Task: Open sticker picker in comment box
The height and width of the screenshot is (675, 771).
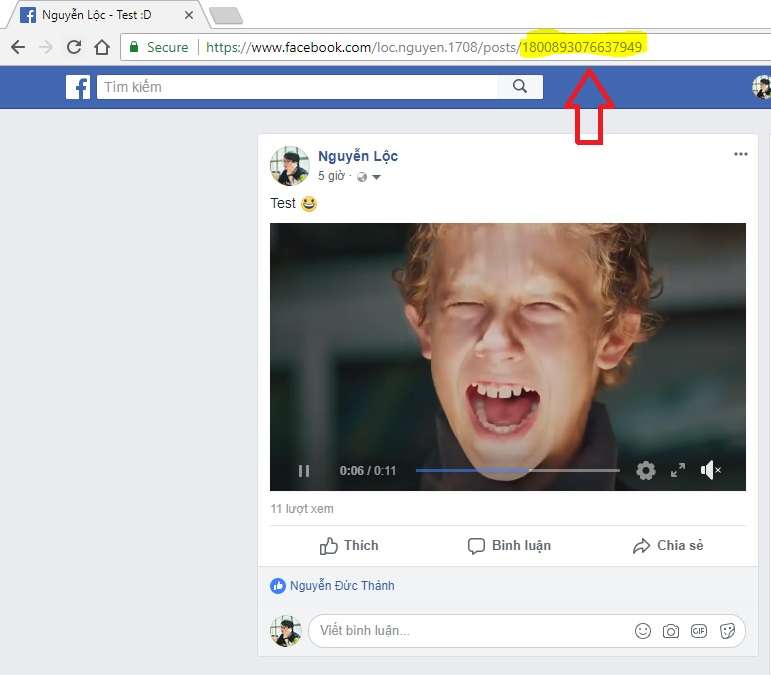Action: [727, 631]
